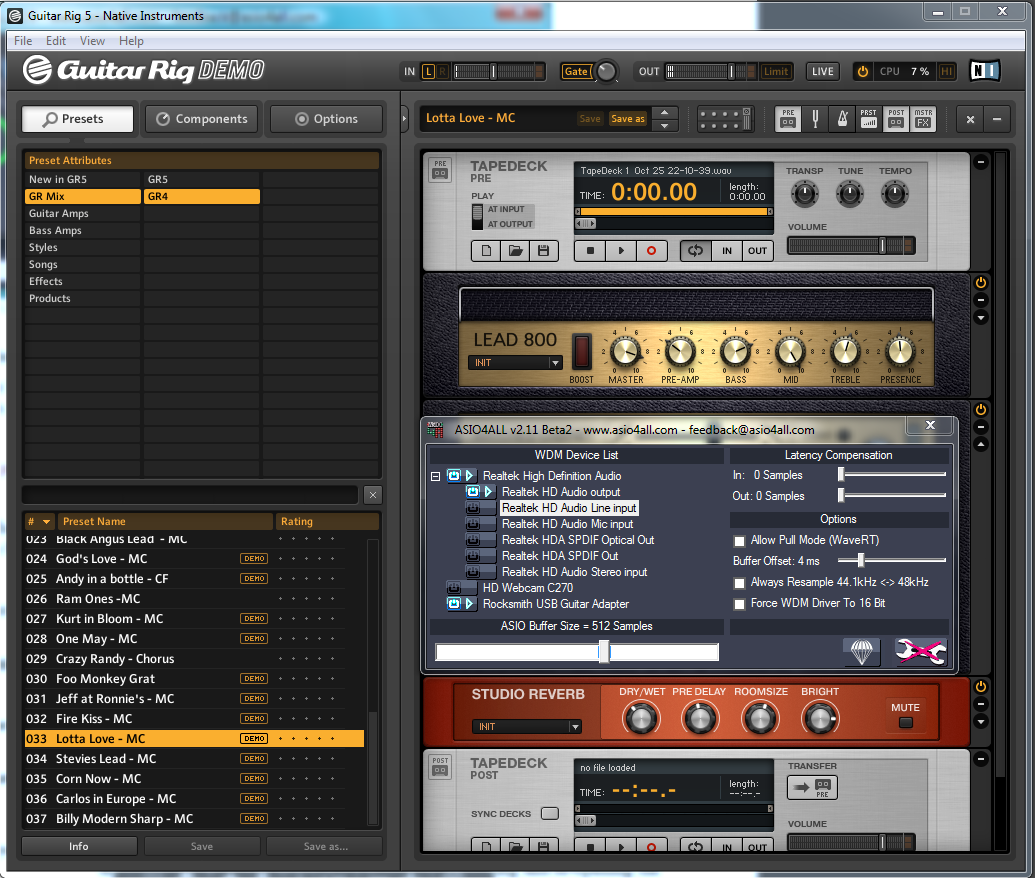Expand Lead 800 module with down triangle
This screenshot has height=878, width=1035.
981,318
